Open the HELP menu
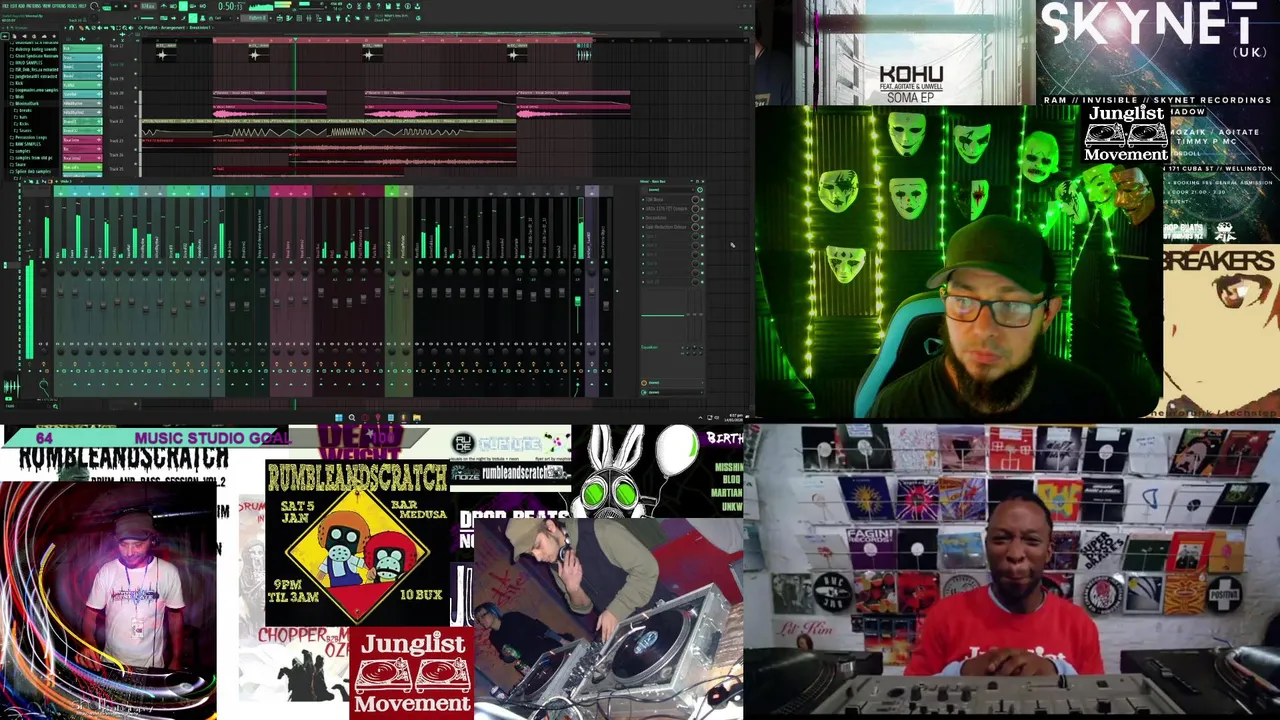The width and height of the screenshot is (1280, 720). (x=82, y=6)
